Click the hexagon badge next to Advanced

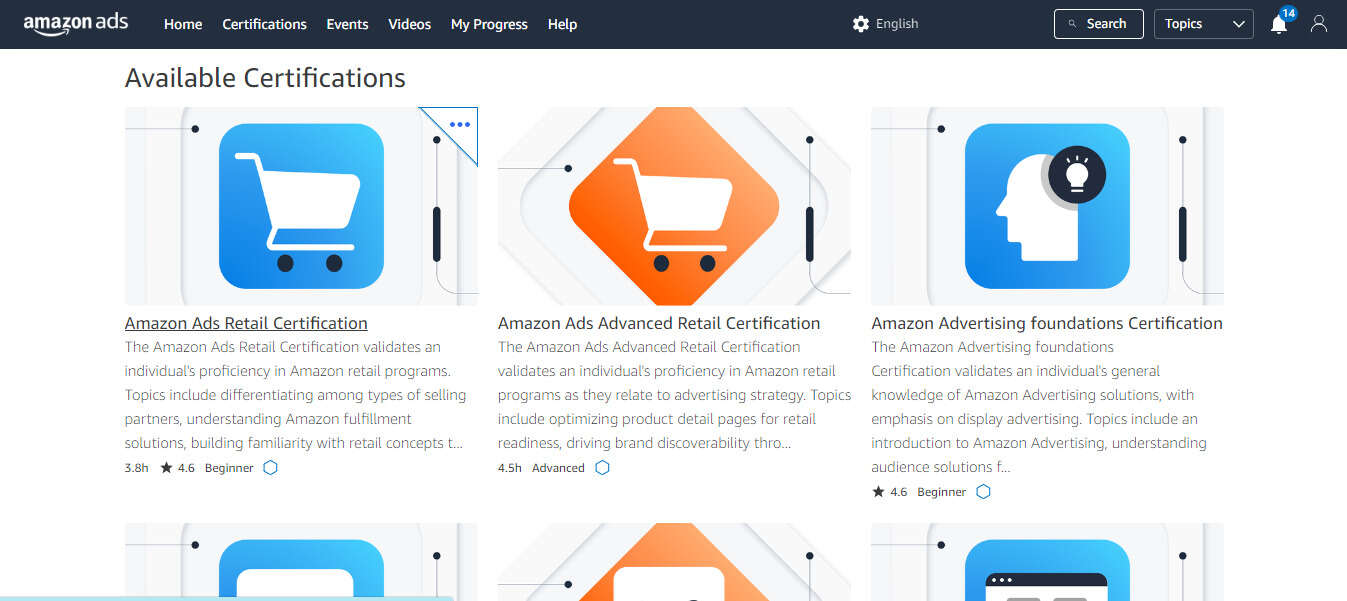[x=602, y=468]
